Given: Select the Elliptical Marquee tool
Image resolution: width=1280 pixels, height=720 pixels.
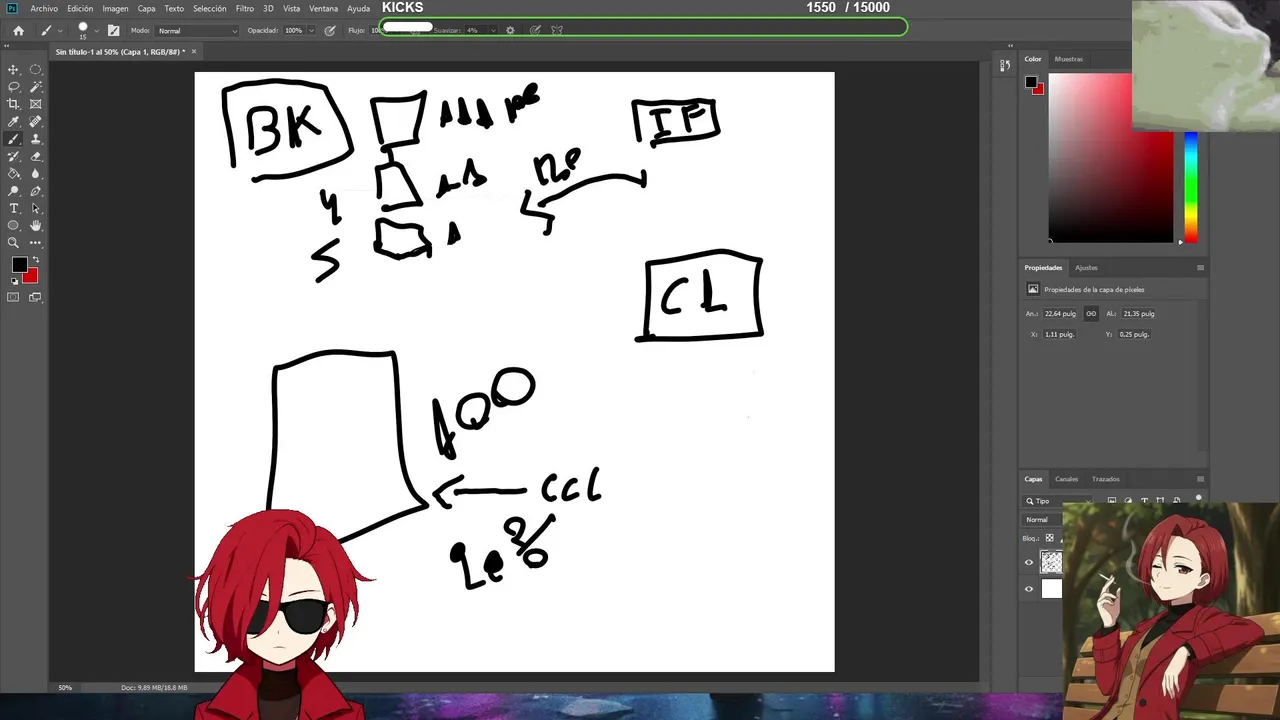Looking at the screenshot, I should 36,69.
